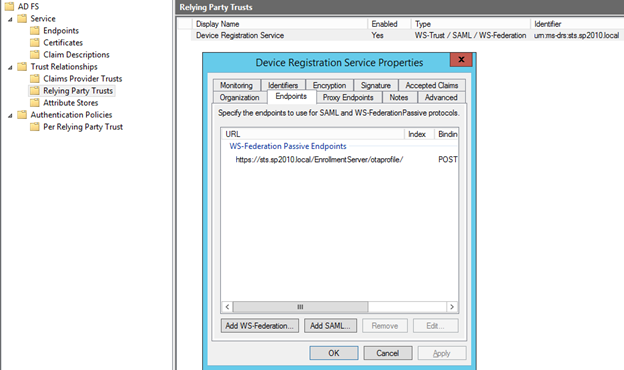This screenshot has width=624, height=370.
Task: Collapse the Service tree node
Action: click(x=10, y=19)
